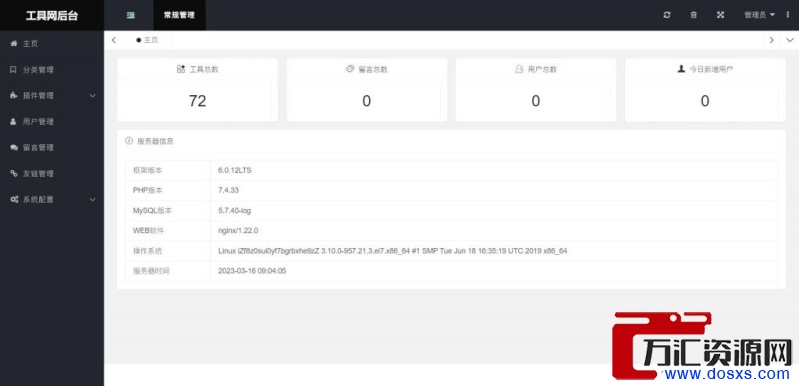
Task: Click the sidebar collapse icon in header
Action: pyautogui.click(x=130, y=15)
